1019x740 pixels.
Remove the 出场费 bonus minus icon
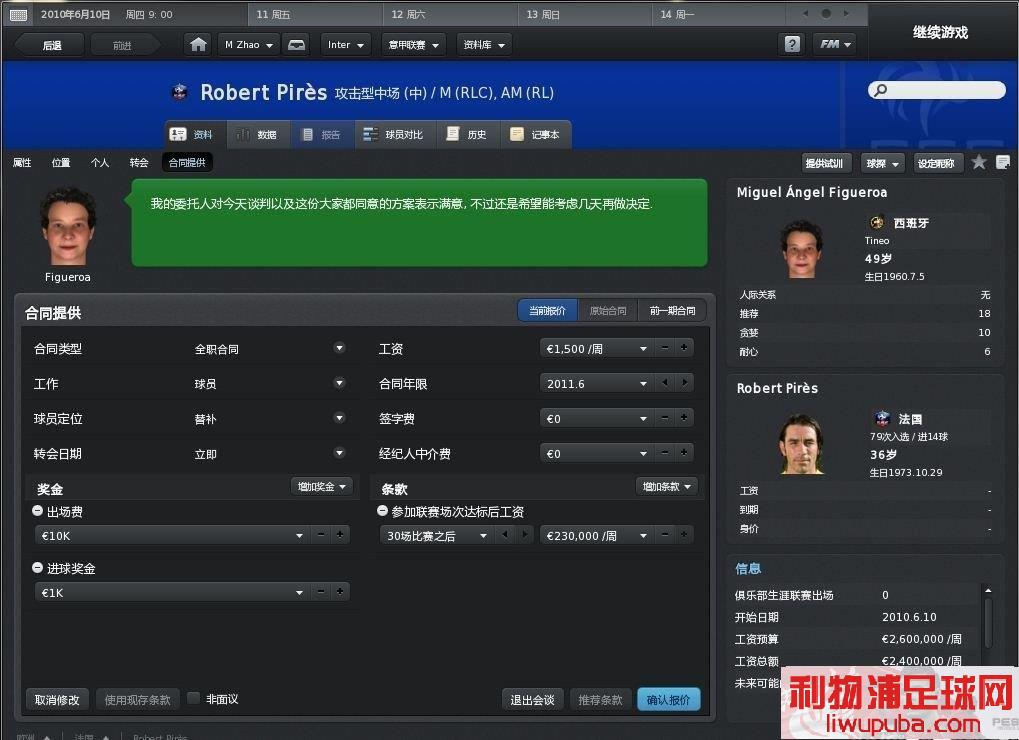[37, 511]
